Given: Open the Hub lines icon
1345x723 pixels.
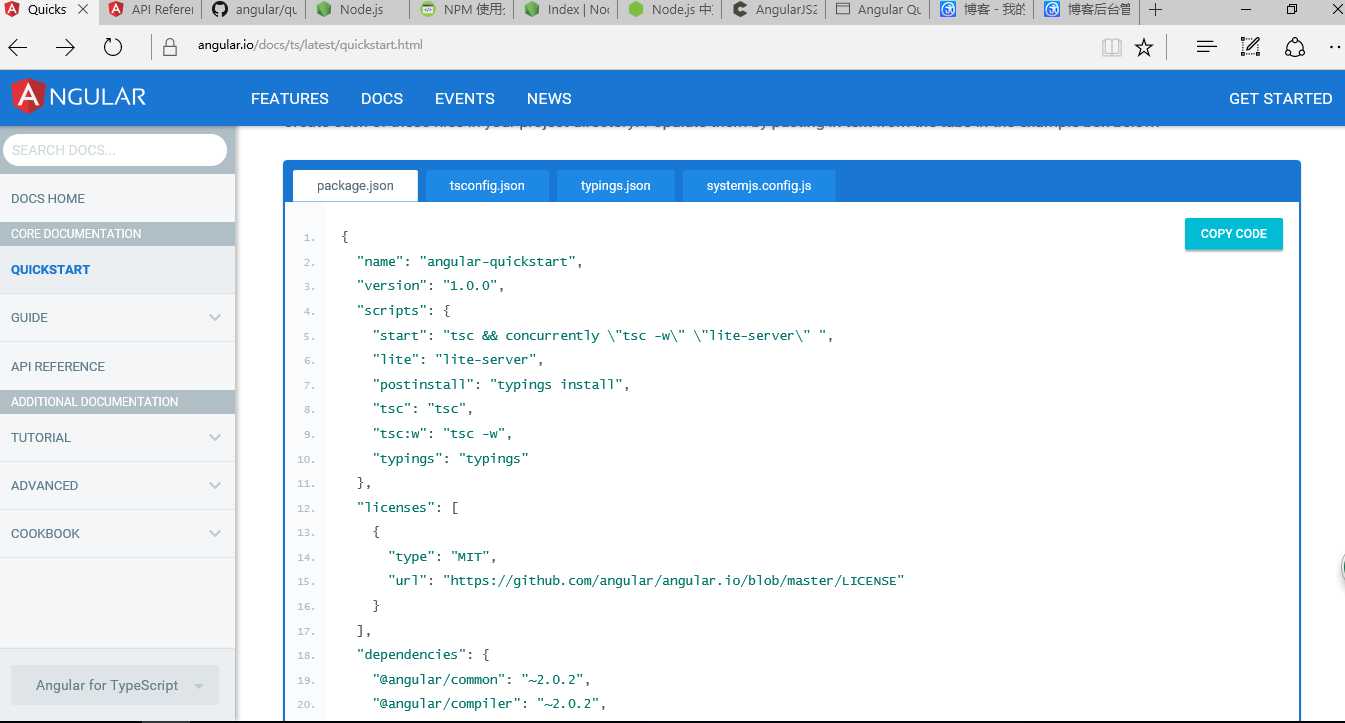Looking at the screenshot, I should click(x=1207, y=47).
